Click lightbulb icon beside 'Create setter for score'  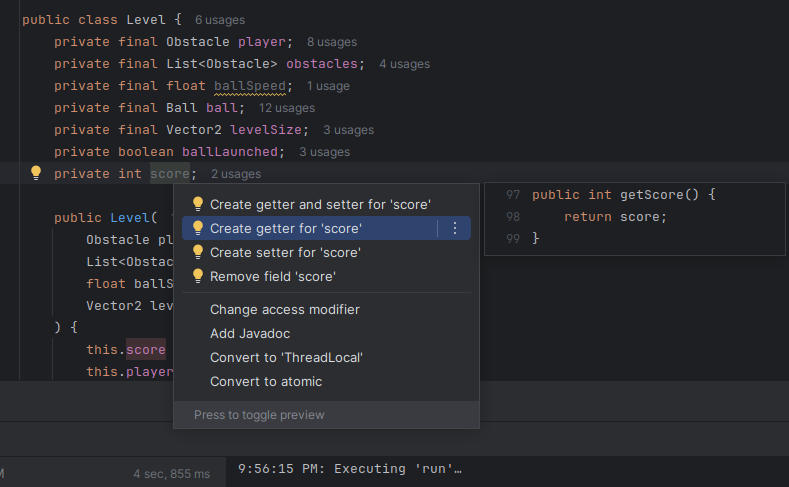tap(198, 252)
